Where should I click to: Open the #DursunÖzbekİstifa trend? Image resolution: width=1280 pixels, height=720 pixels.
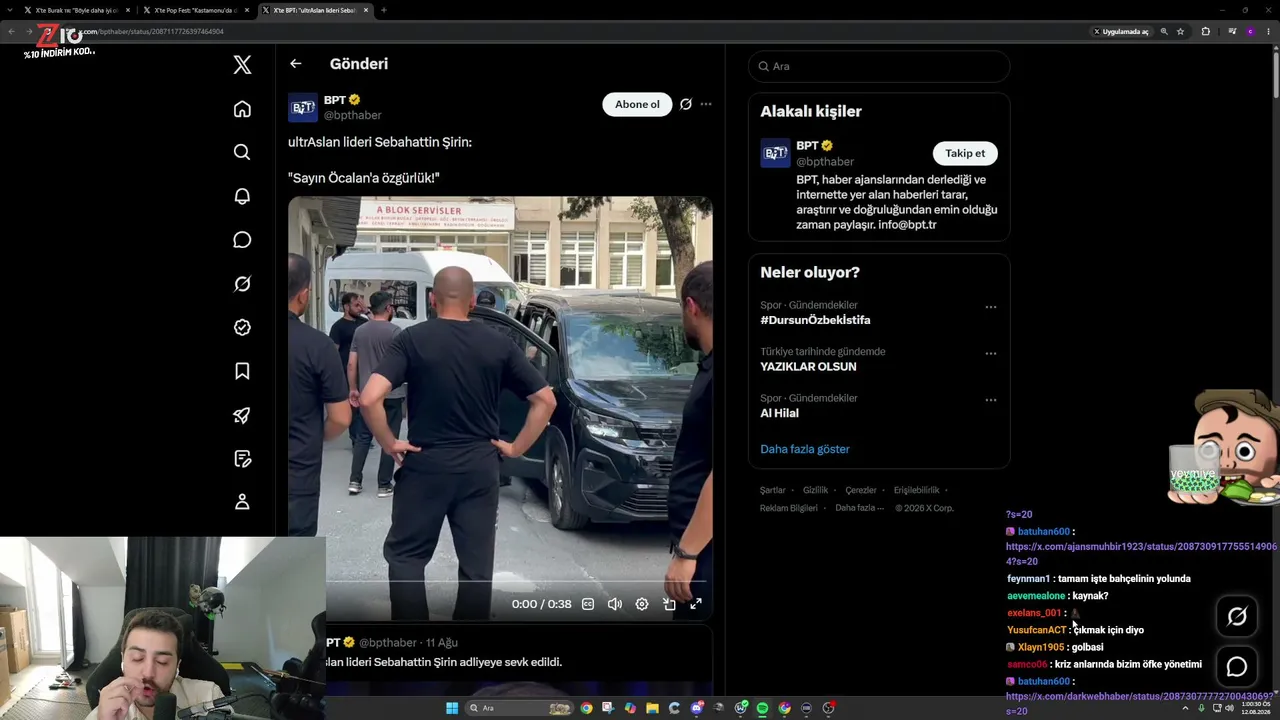[x=815, y=320]
